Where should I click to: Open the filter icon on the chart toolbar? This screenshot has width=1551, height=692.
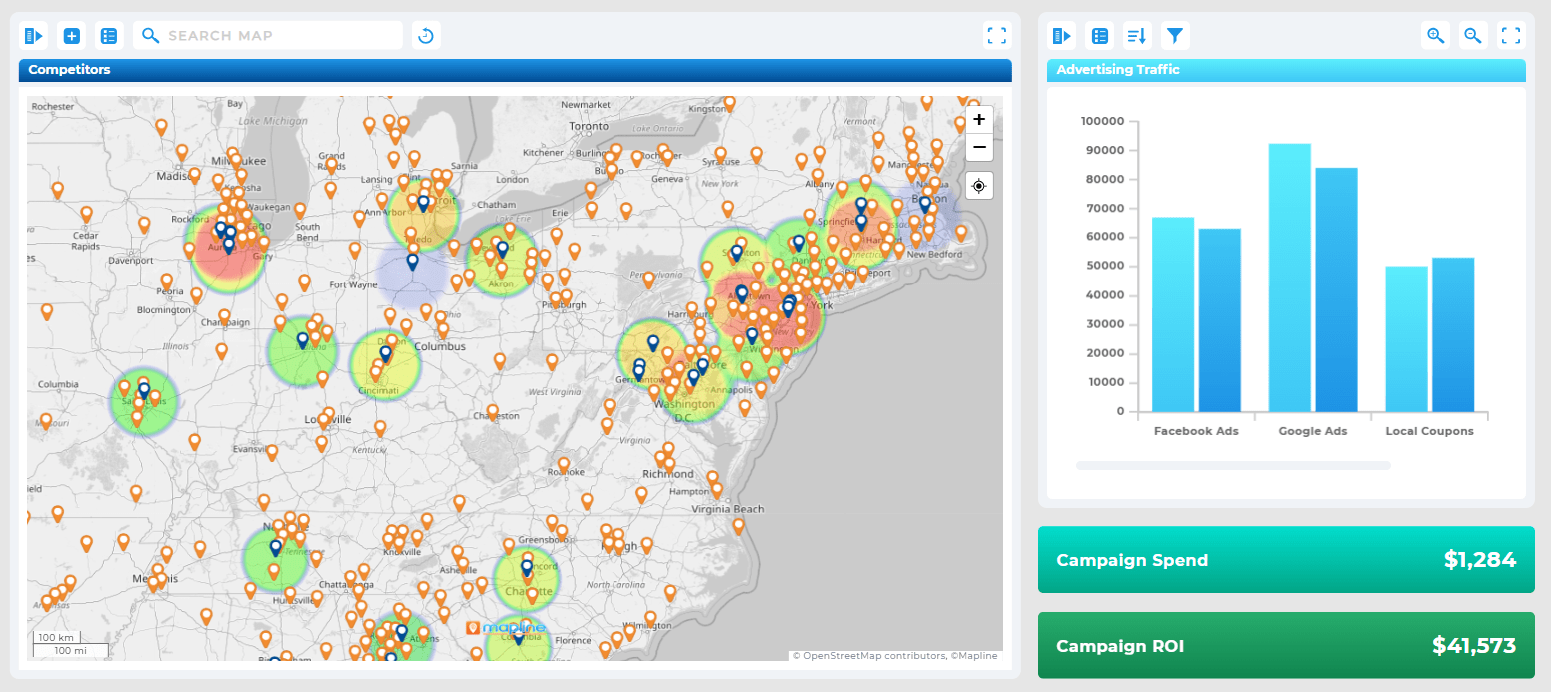coord(1175,35)
